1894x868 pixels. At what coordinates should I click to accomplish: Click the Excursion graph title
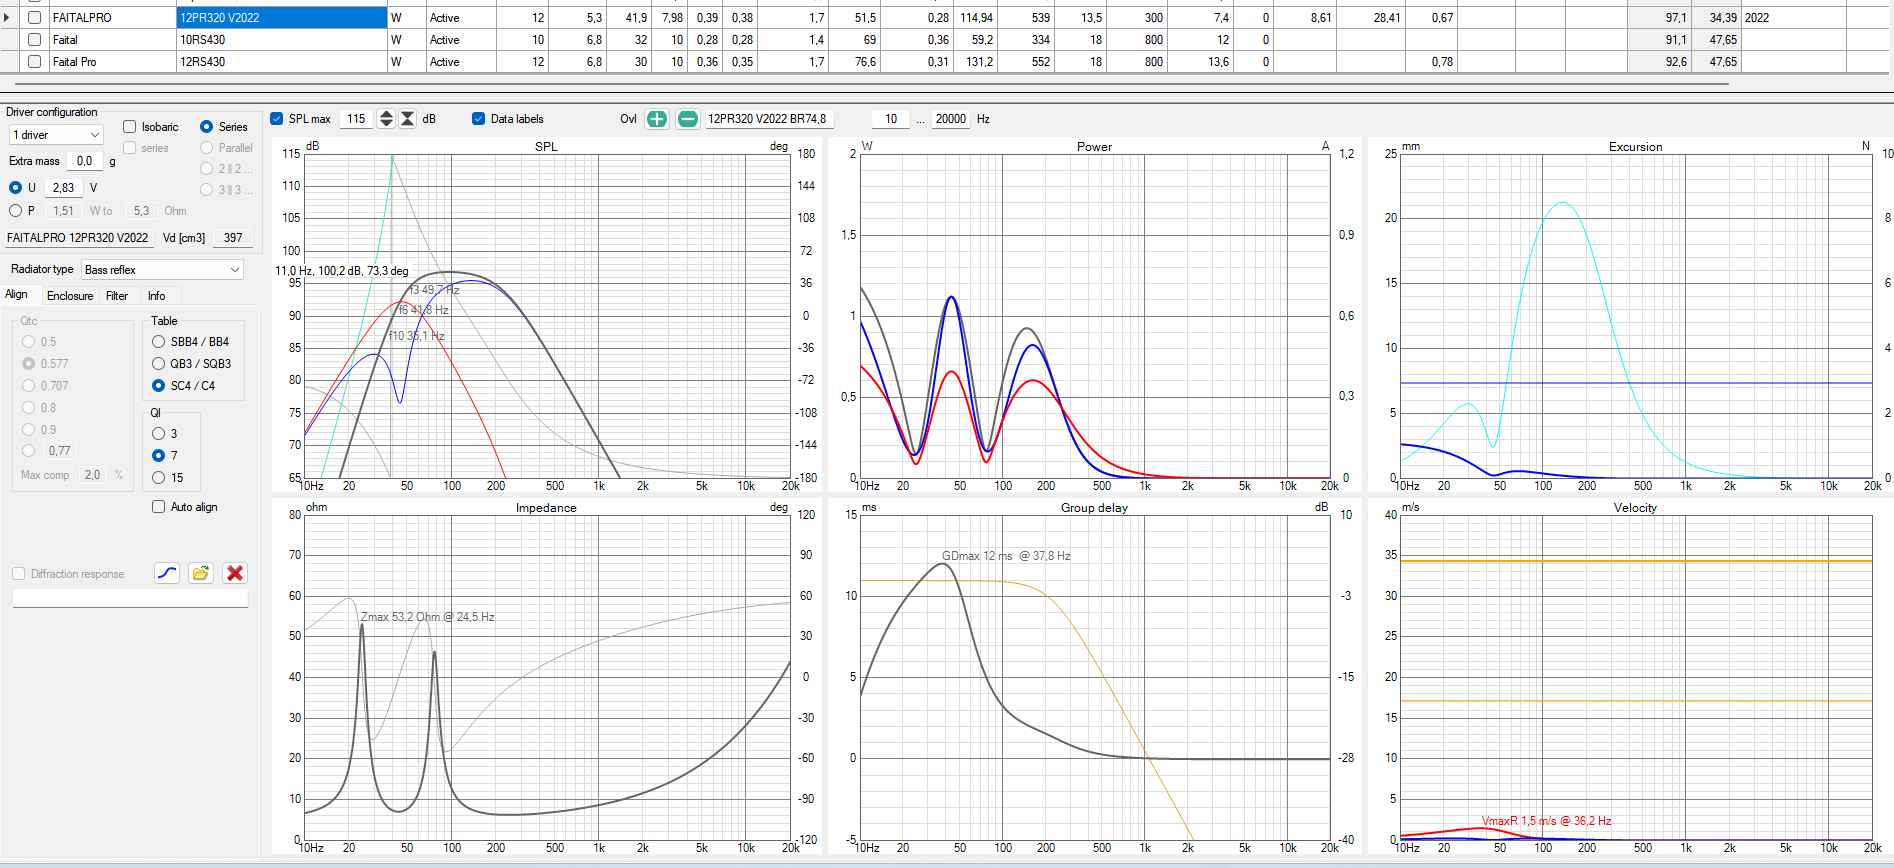[1635, 147]
